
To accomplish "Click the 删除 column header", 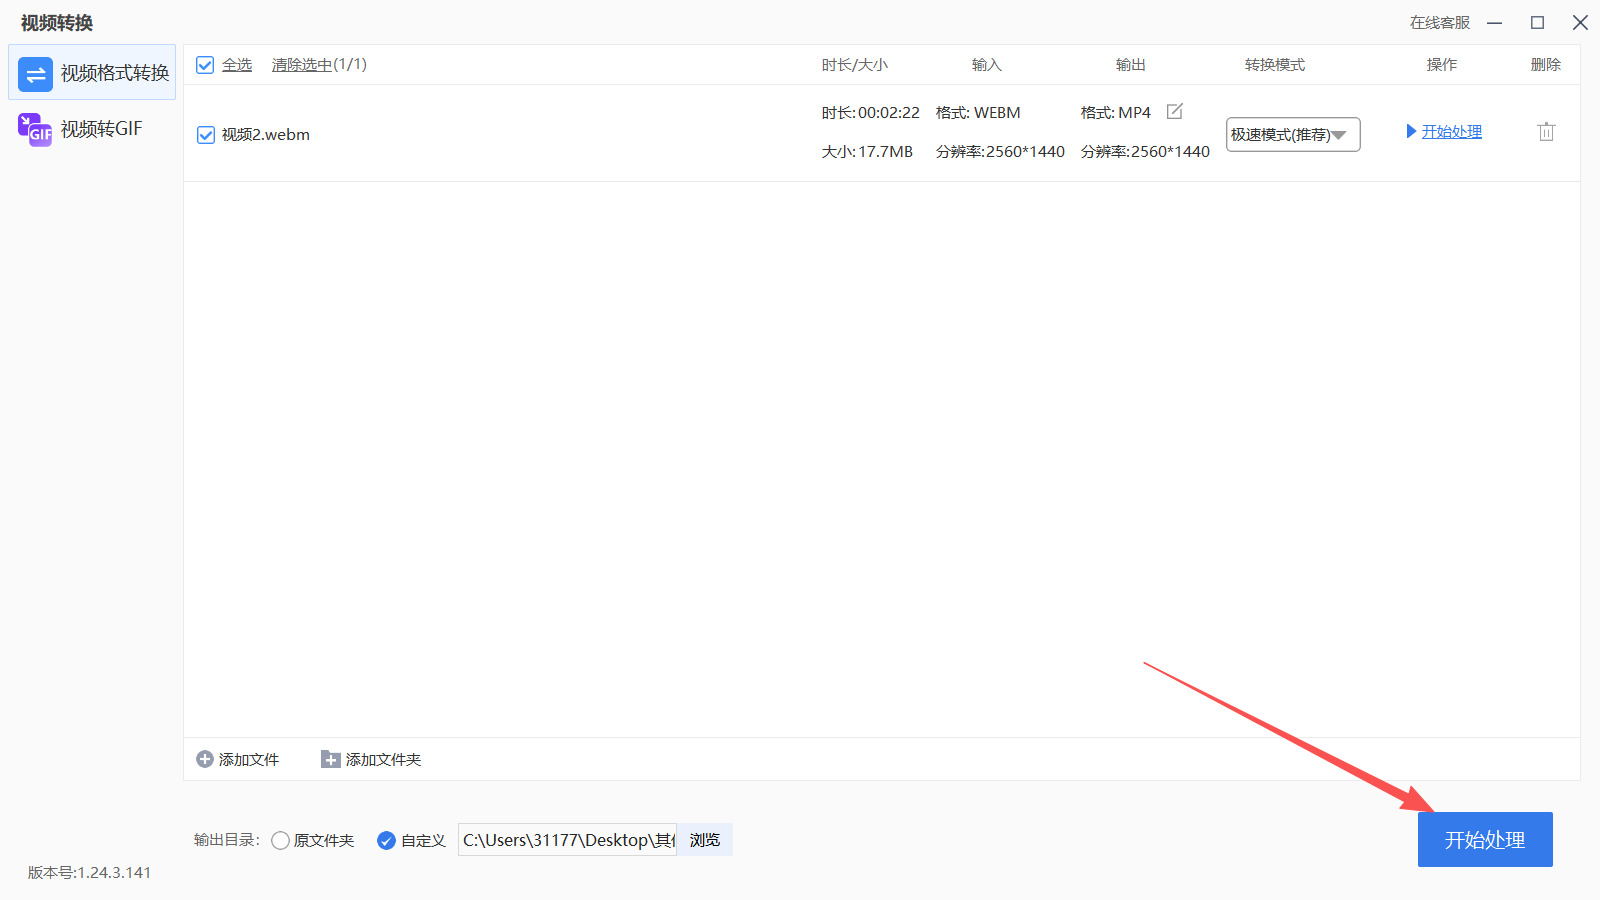I will [1546, 65].
